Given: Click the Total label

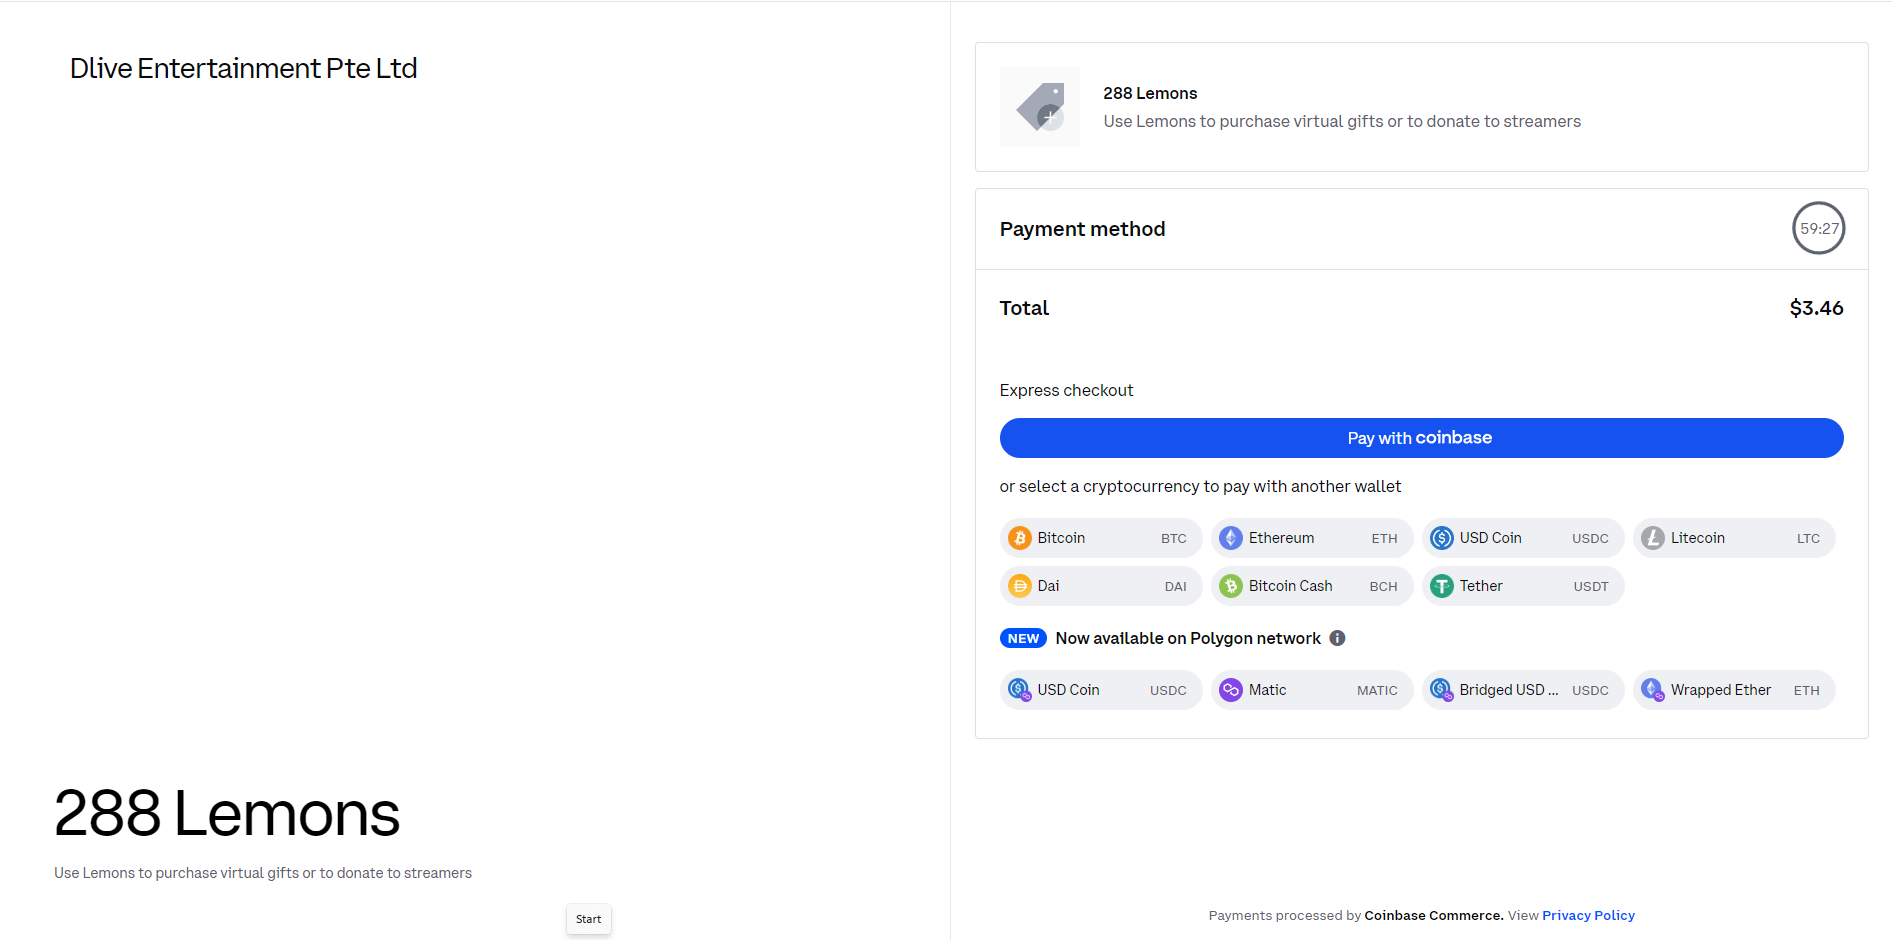Looking at the screenshot, I should point(1024,308).
